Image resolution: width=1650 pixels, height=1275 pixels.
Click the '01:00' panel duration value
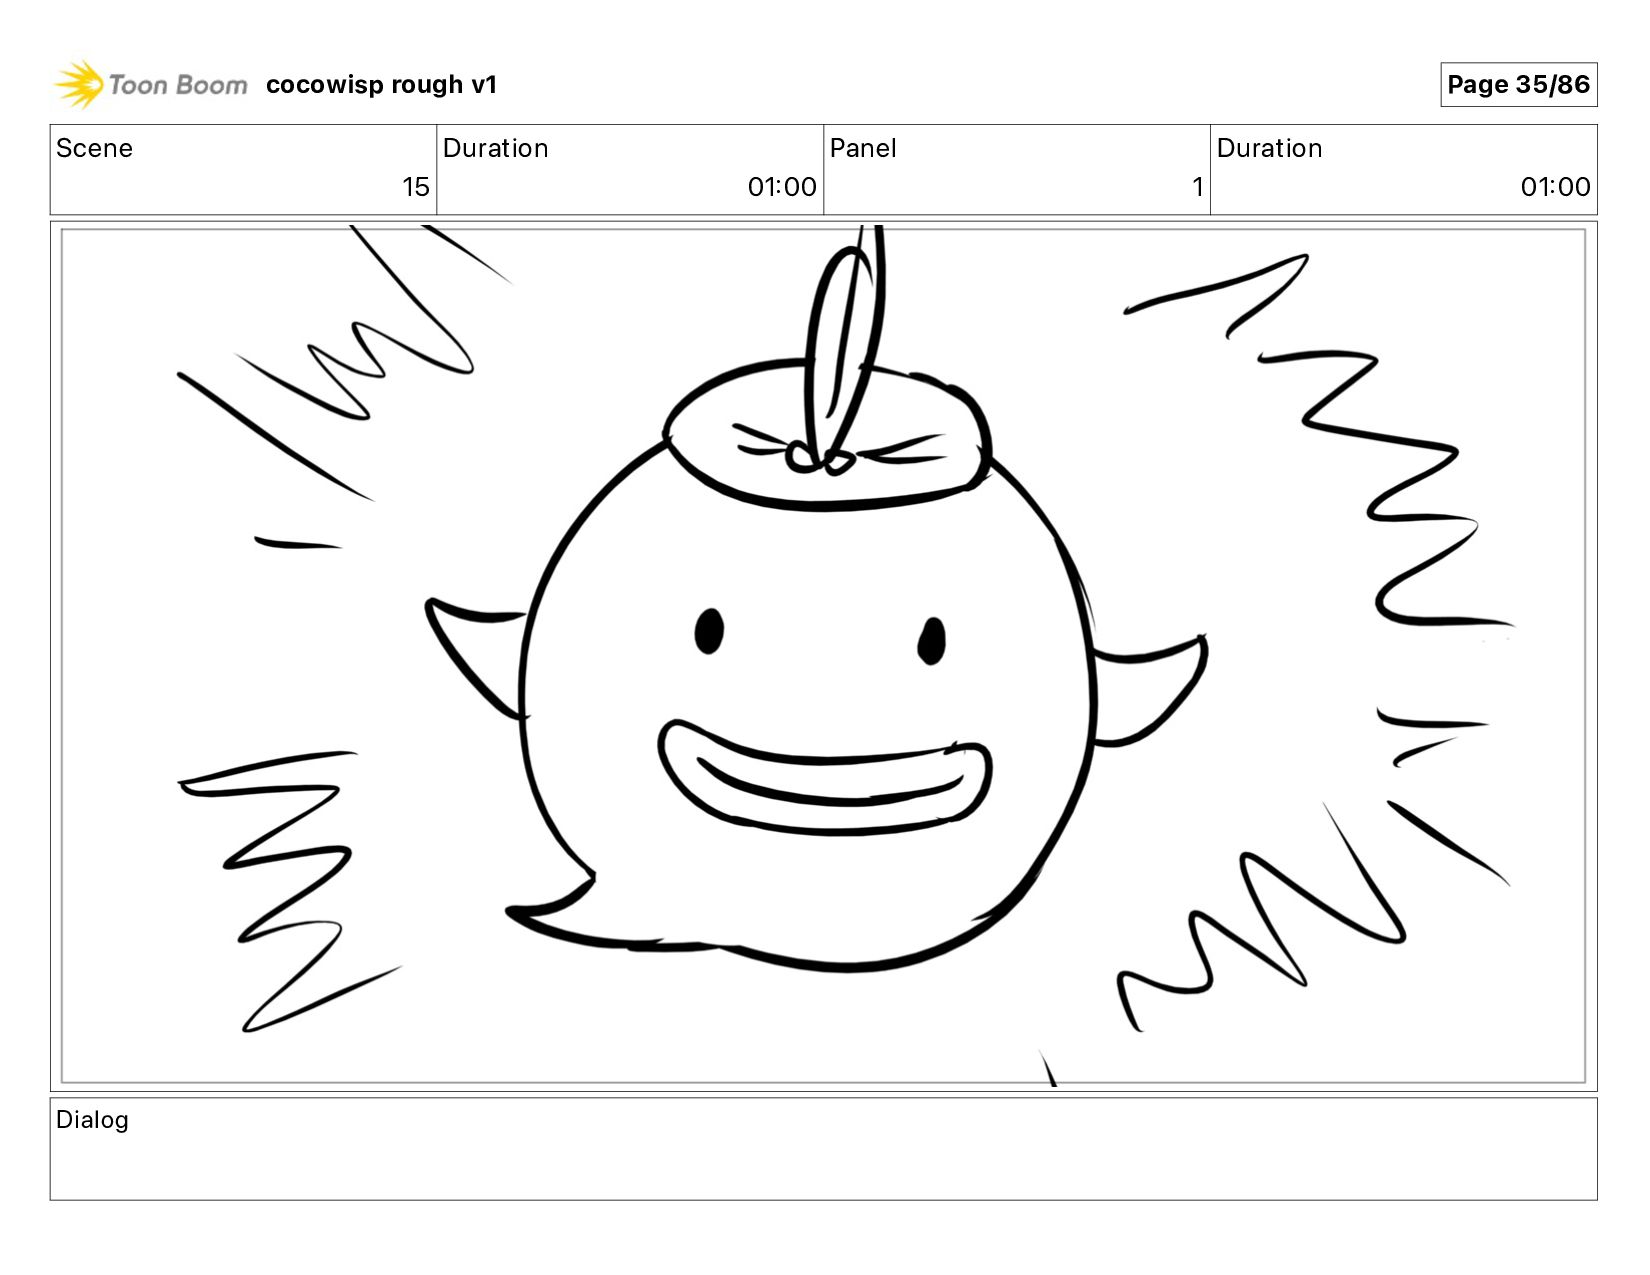click(x=1555, y=187)
